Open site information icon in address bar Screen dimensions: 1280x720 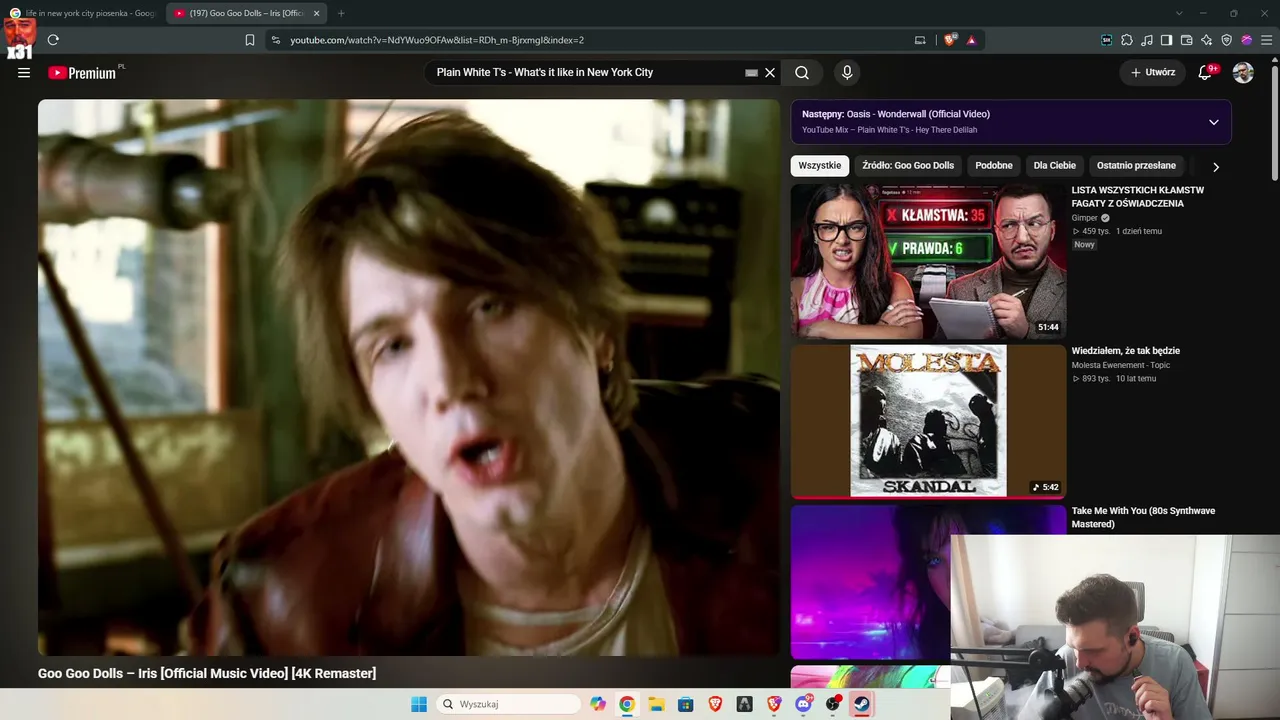[x=276, y=40]
